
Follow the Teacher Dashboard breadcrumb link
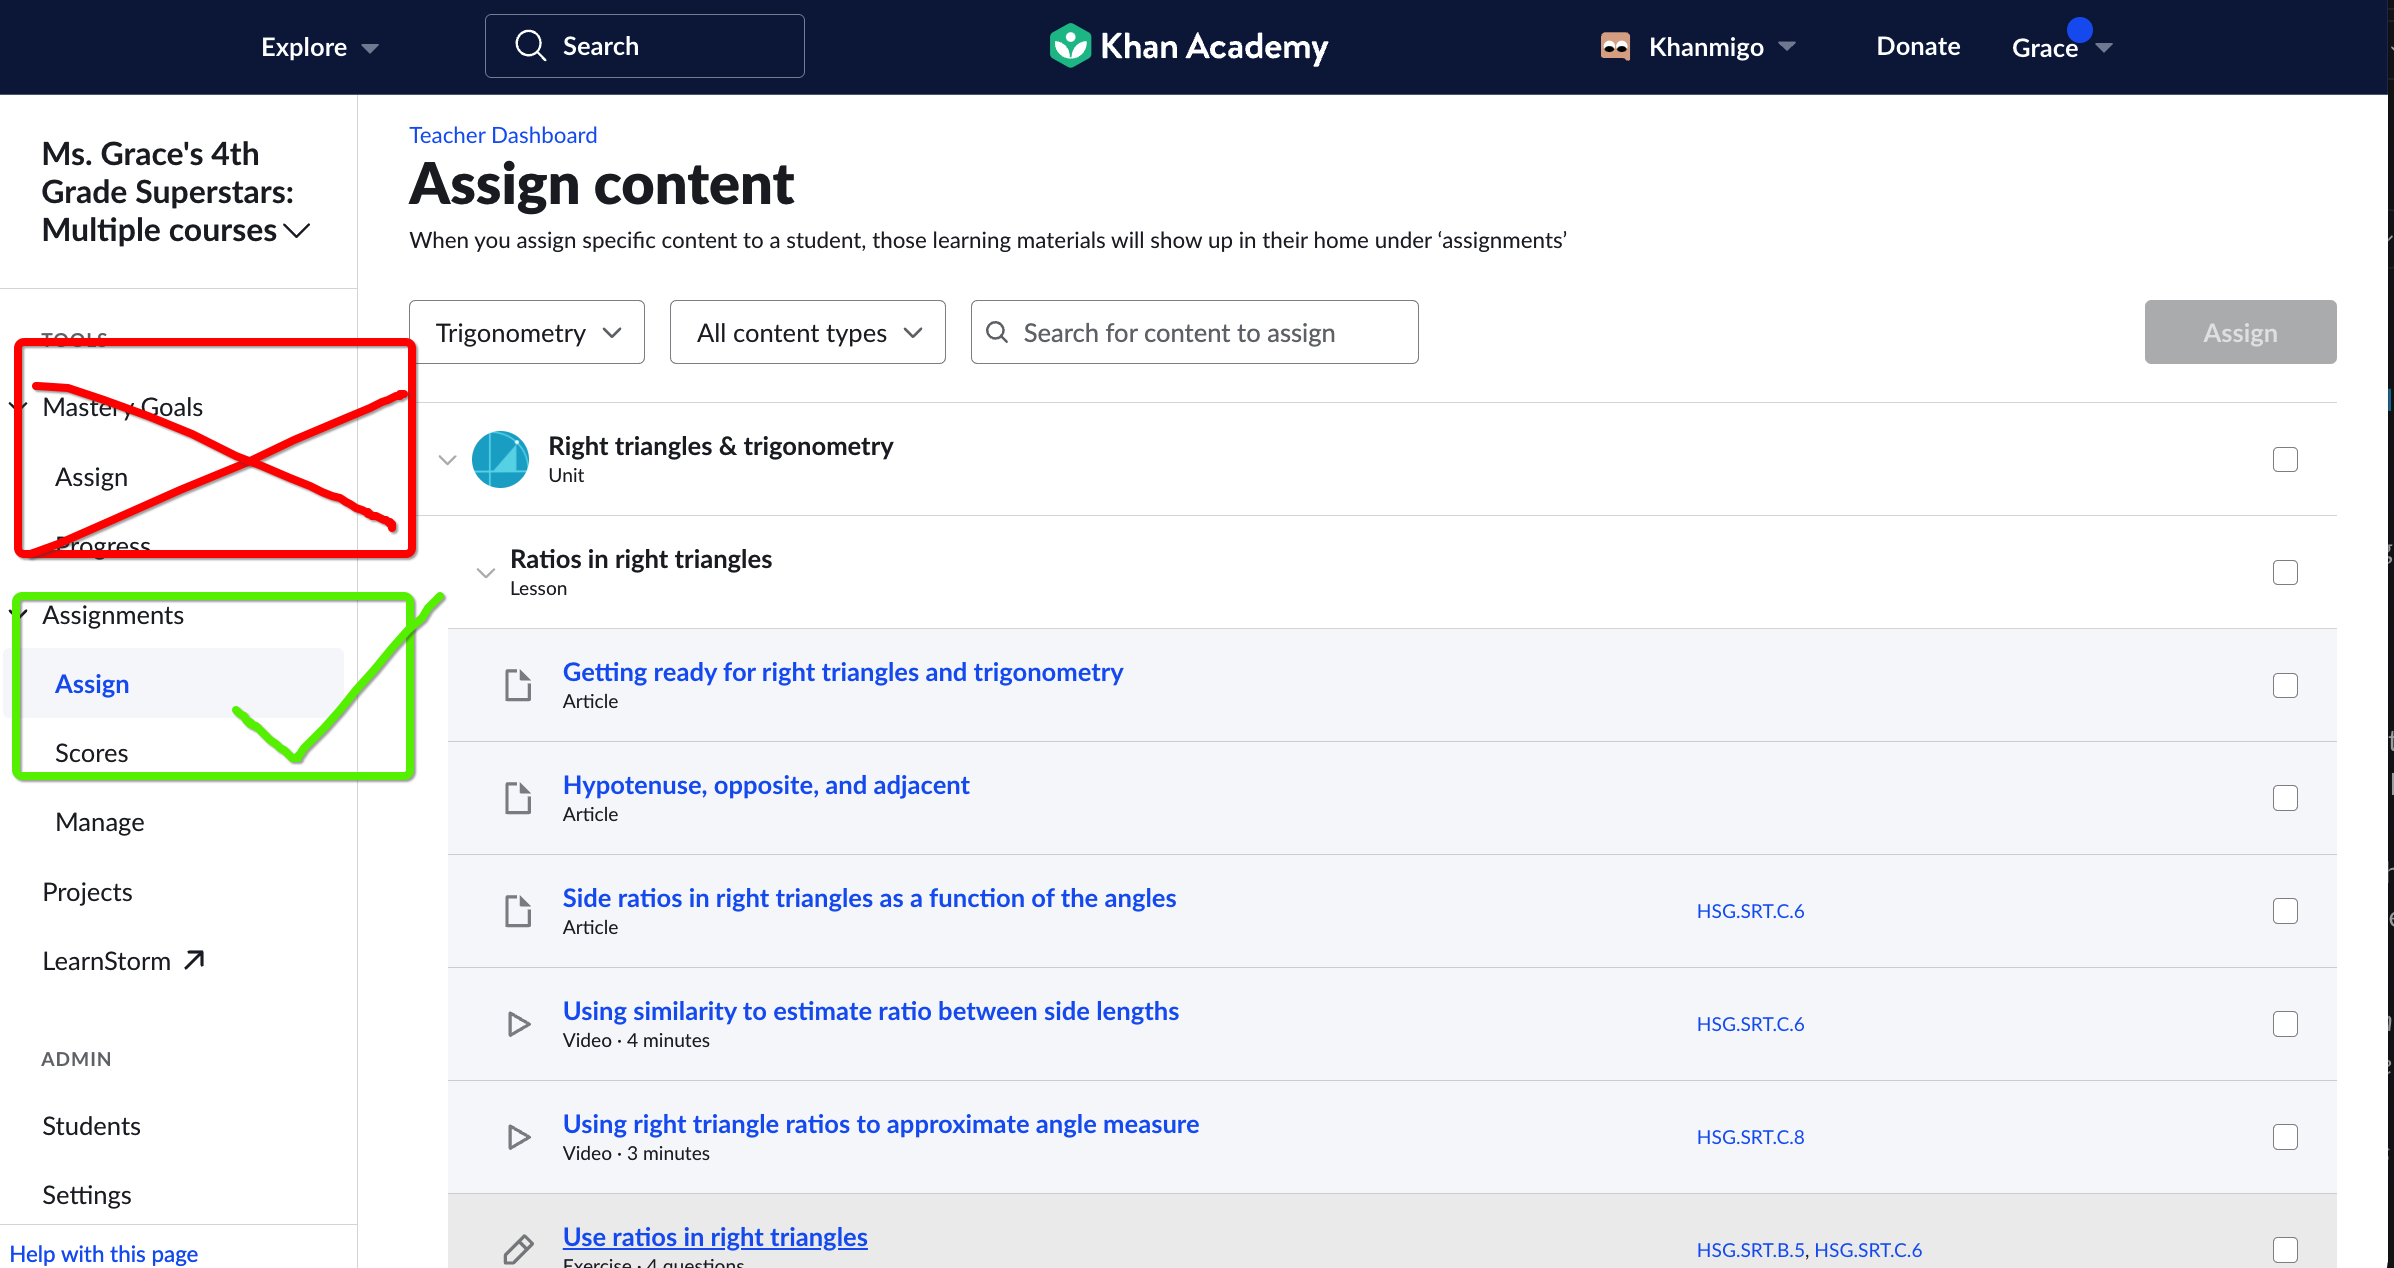pyautogui.click(x=503, y=135)
